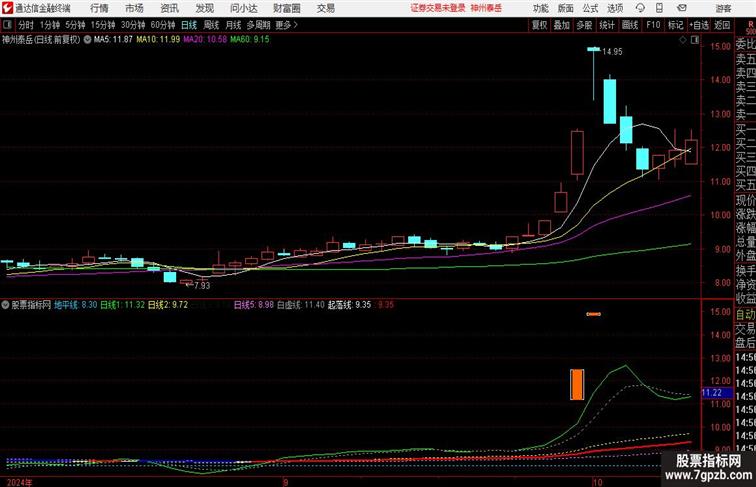Toggle the sidebar panel icon beside 分时
The width and height of the screenshot is (756, 487).
(x=7, y=25)
